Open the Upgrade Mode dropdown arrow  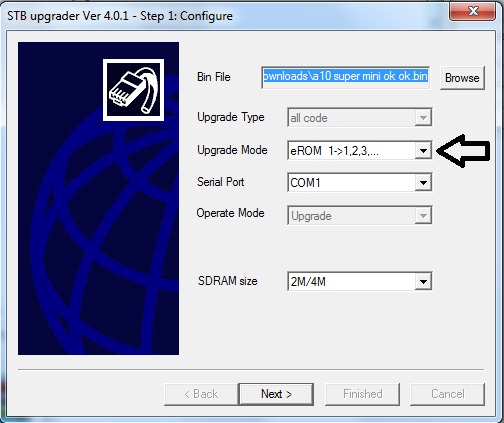coord(423,151)
